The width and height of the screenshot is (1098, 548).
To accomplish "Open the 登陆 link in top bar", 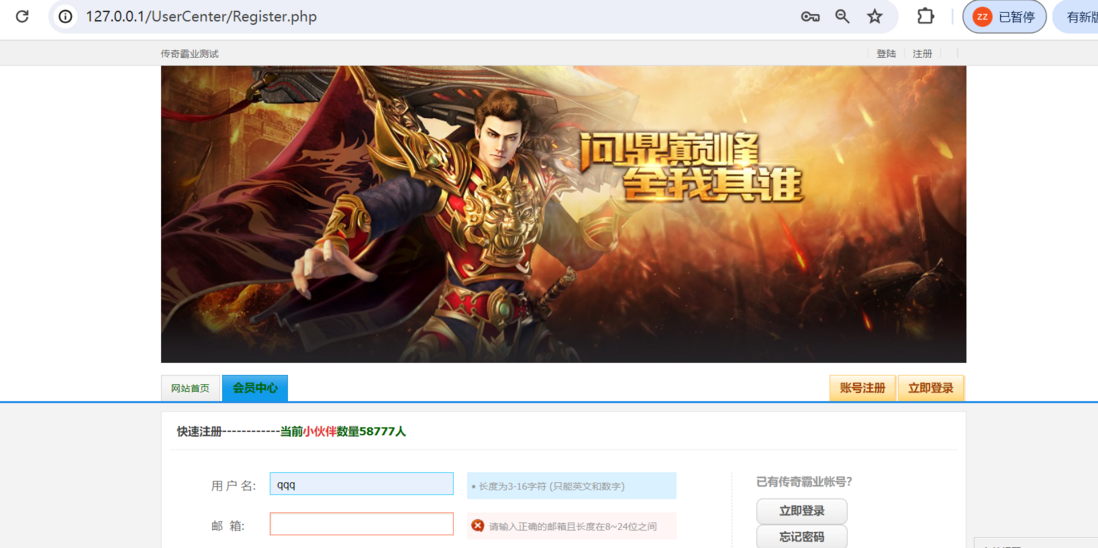I will click(886, 53).
